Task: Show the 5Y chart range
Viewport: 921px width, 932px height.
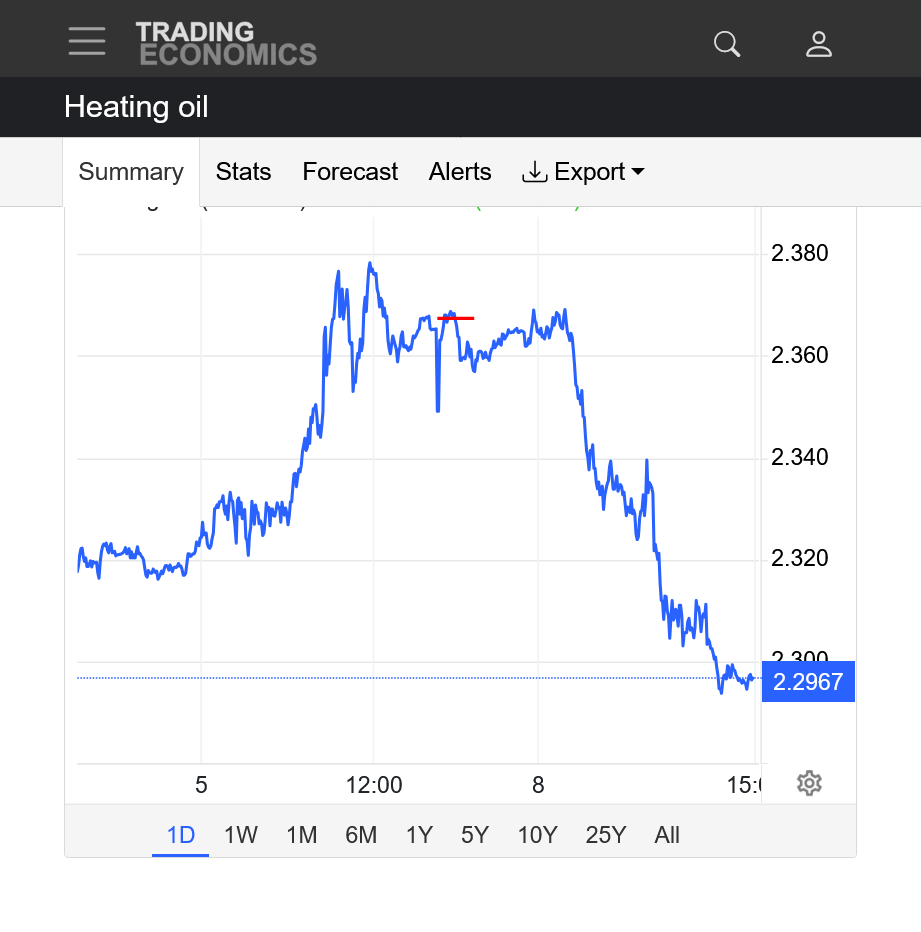Action: click(475, 835)
